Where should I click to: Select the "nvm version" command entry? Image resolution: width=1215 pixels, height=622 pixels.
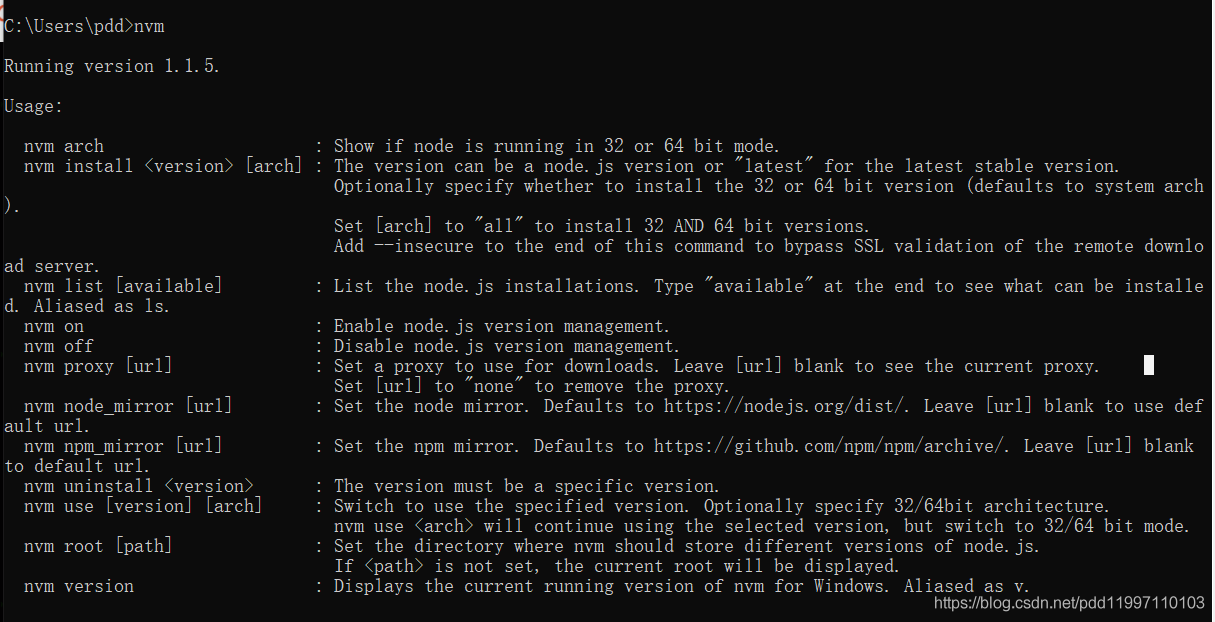click(x=79, y=587)
